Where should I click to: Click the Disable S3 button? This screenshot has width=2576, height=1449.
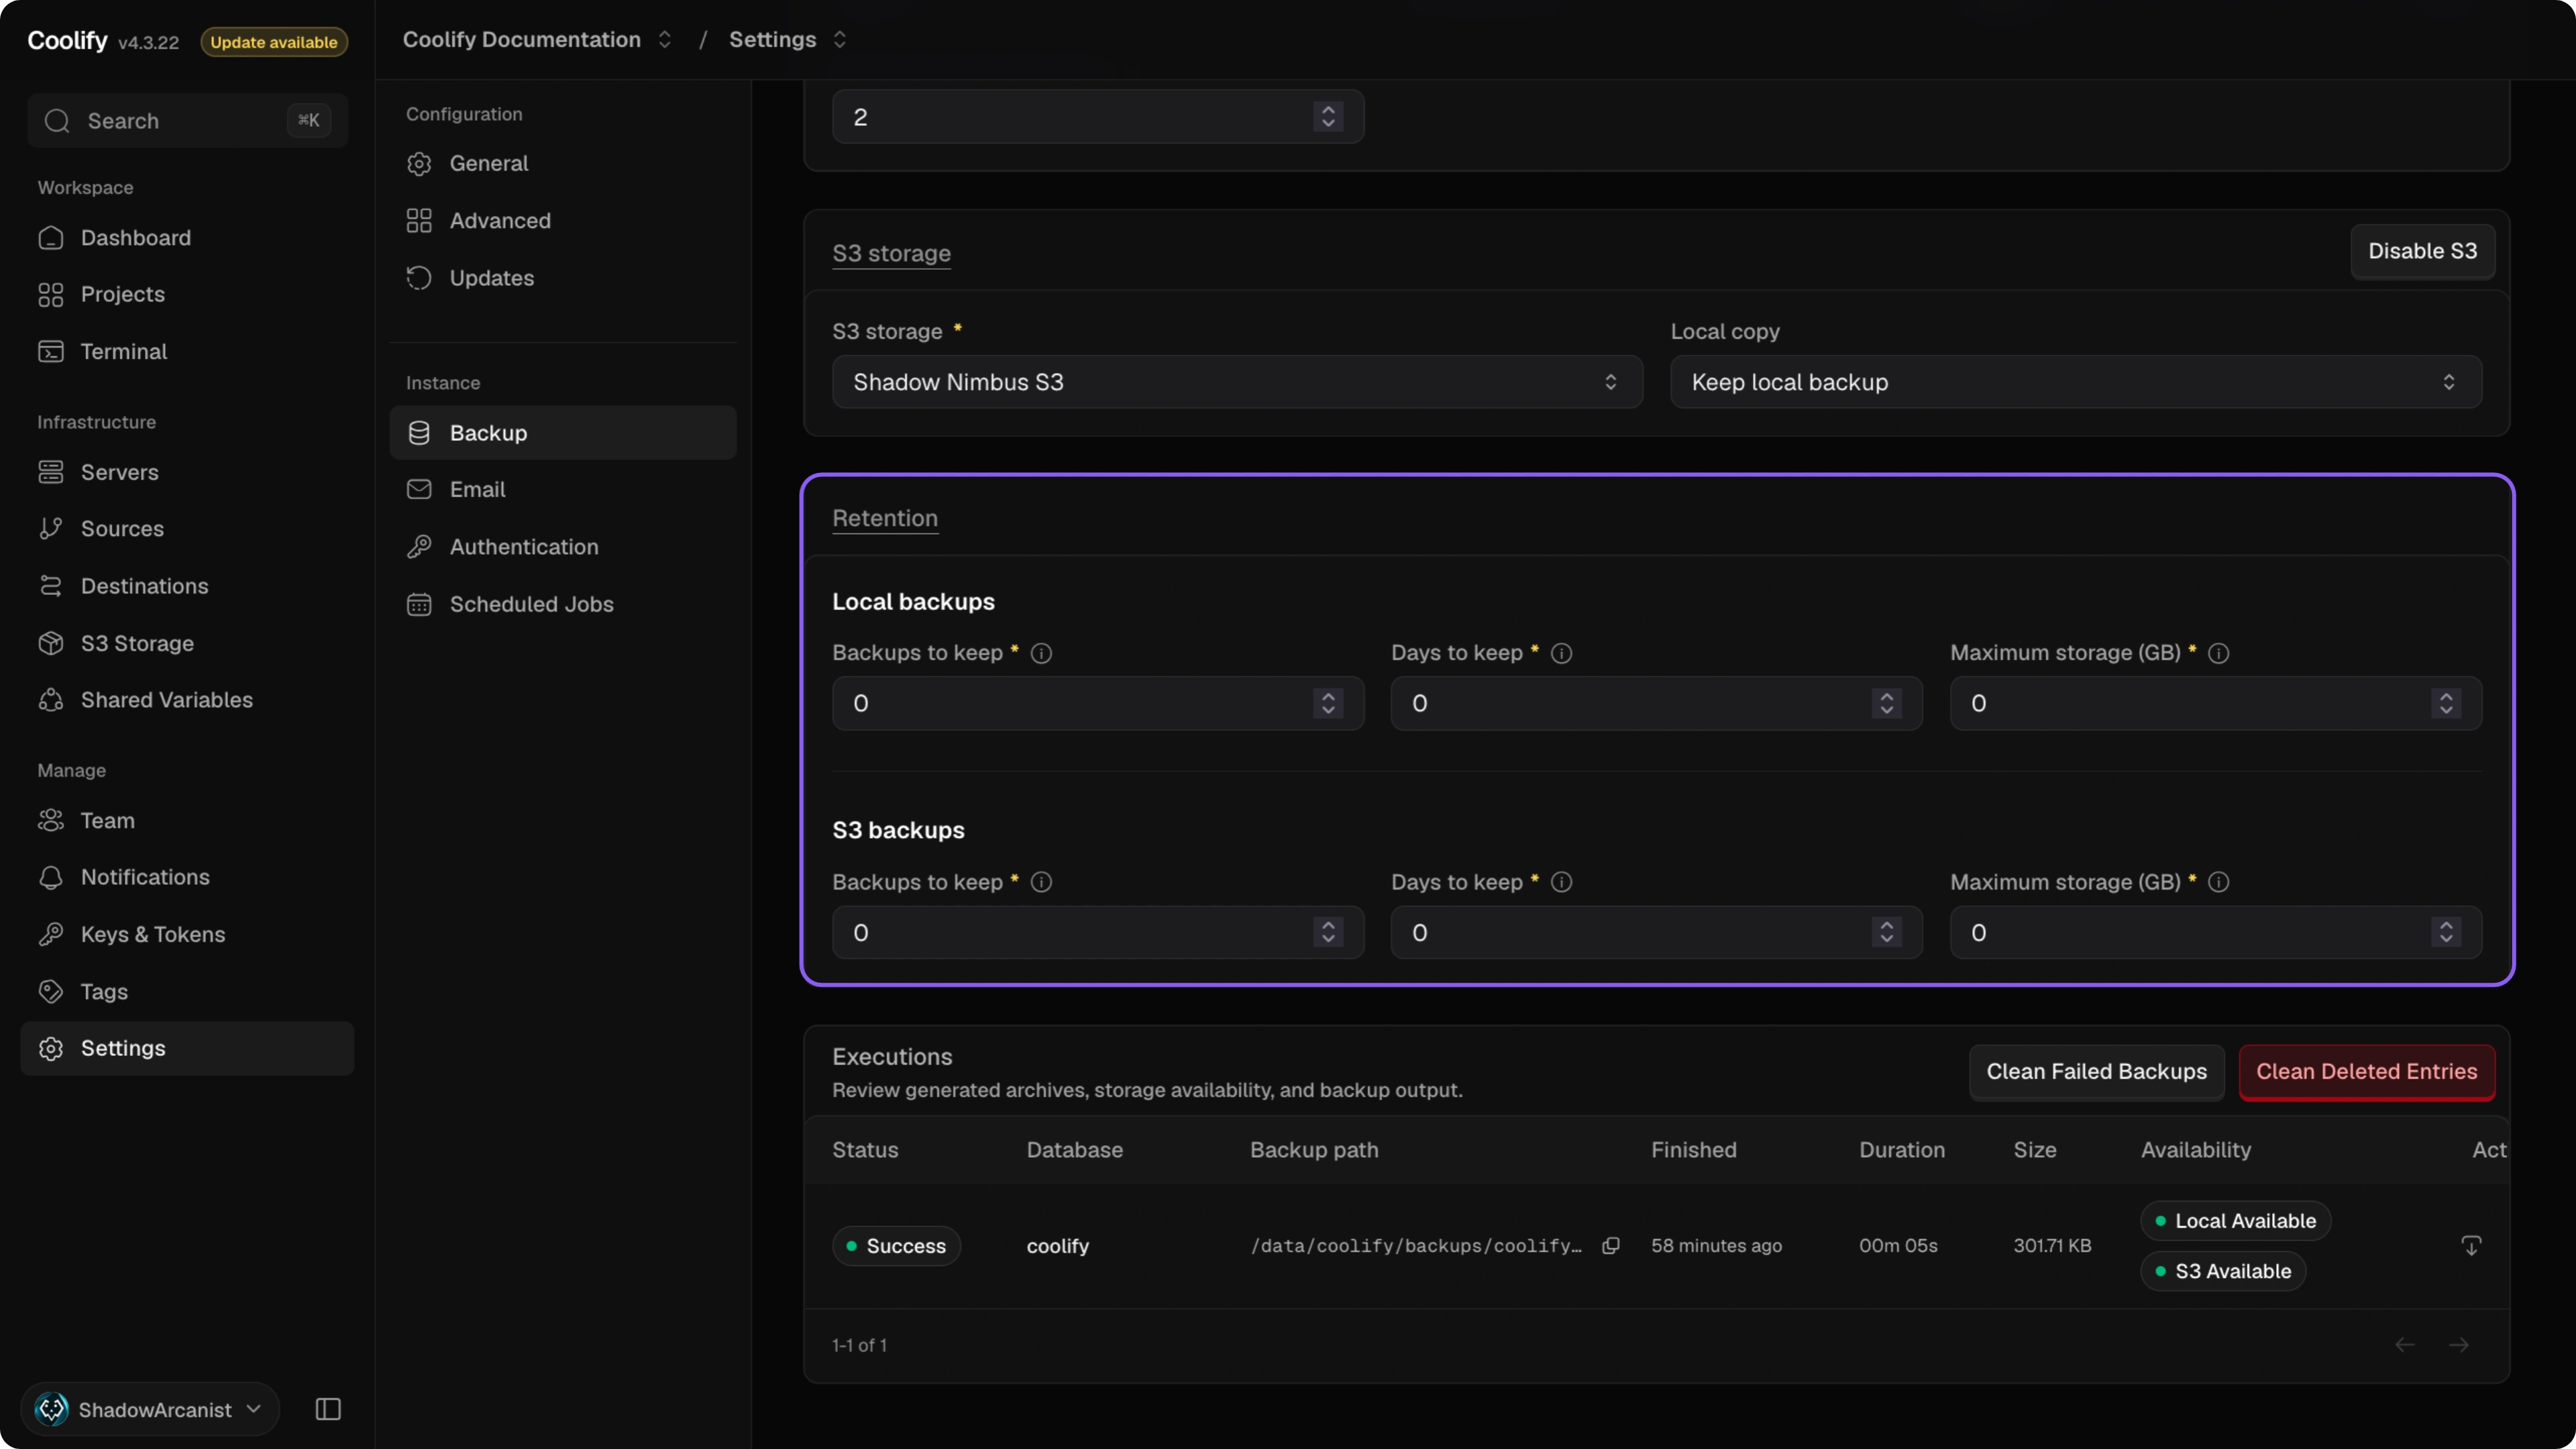pyautogui.click(x=2422, y=252)
